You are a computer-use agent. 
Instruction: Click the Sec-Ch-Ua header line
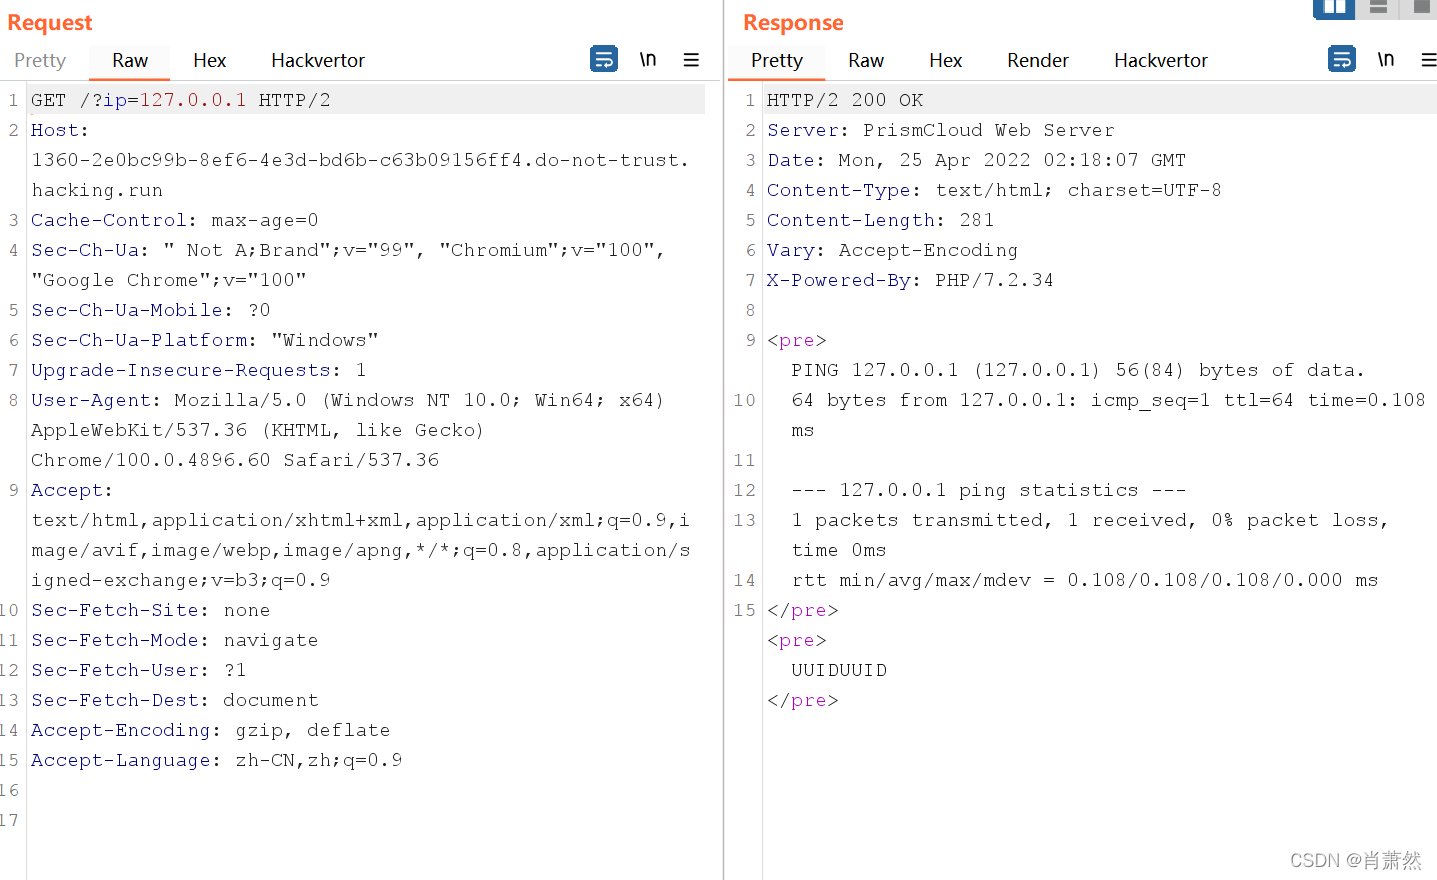(x=348, y=250)
